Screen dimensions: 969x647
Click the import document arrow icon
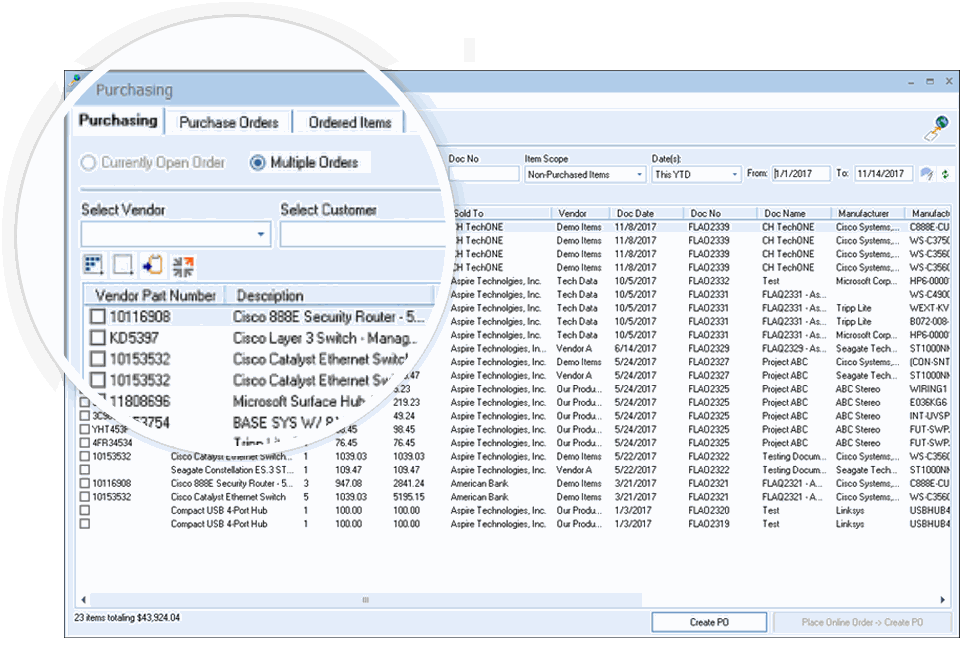pos(152,265)
